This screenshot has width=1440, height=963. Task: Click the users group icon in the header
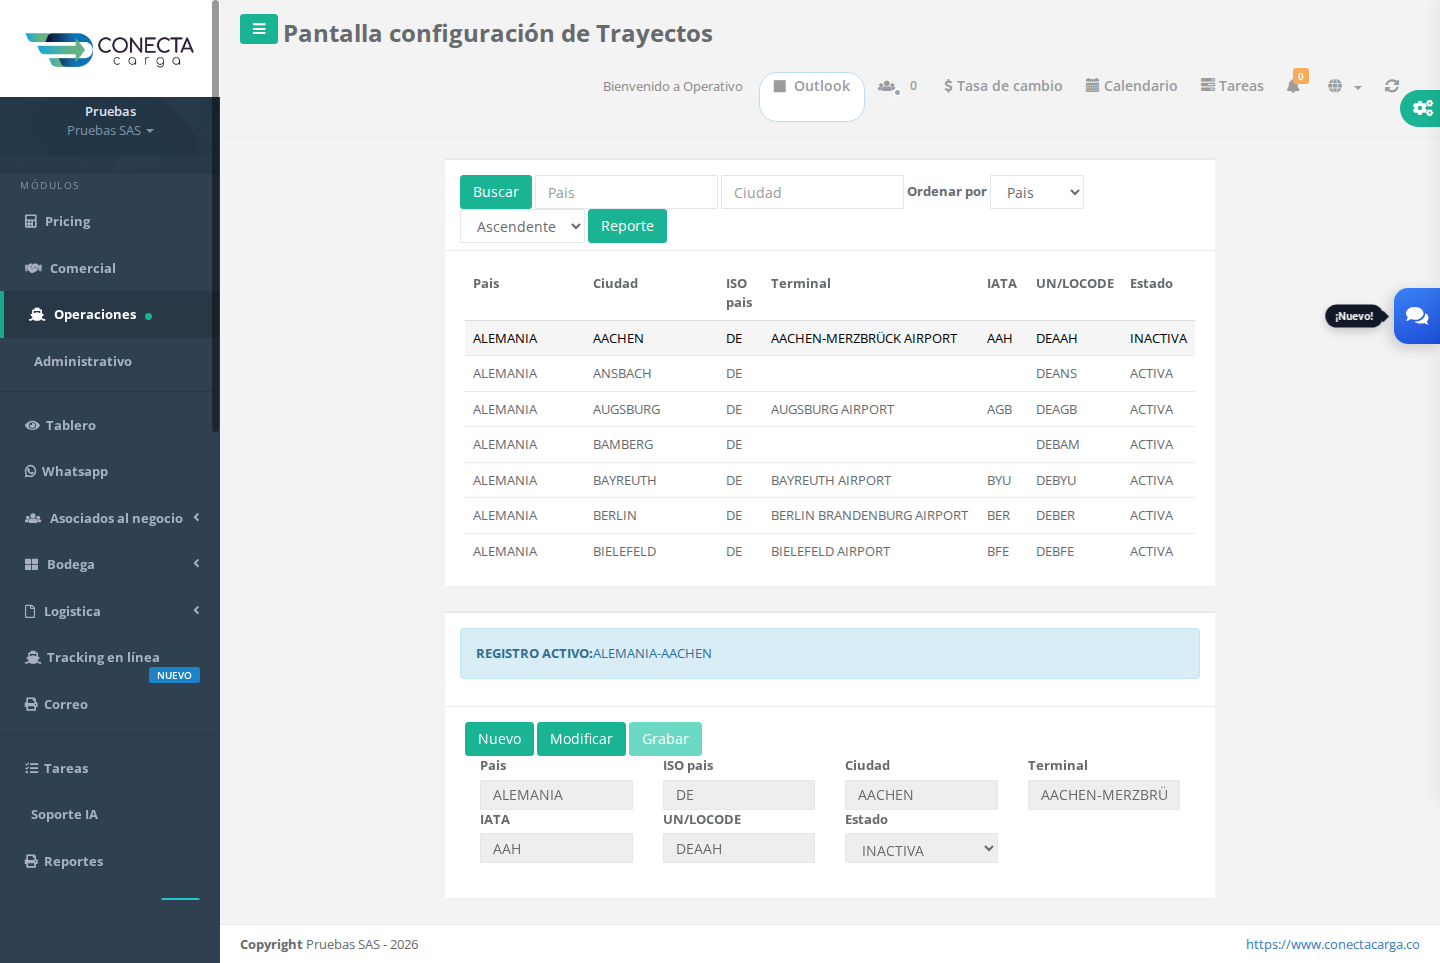coord(888,86)
